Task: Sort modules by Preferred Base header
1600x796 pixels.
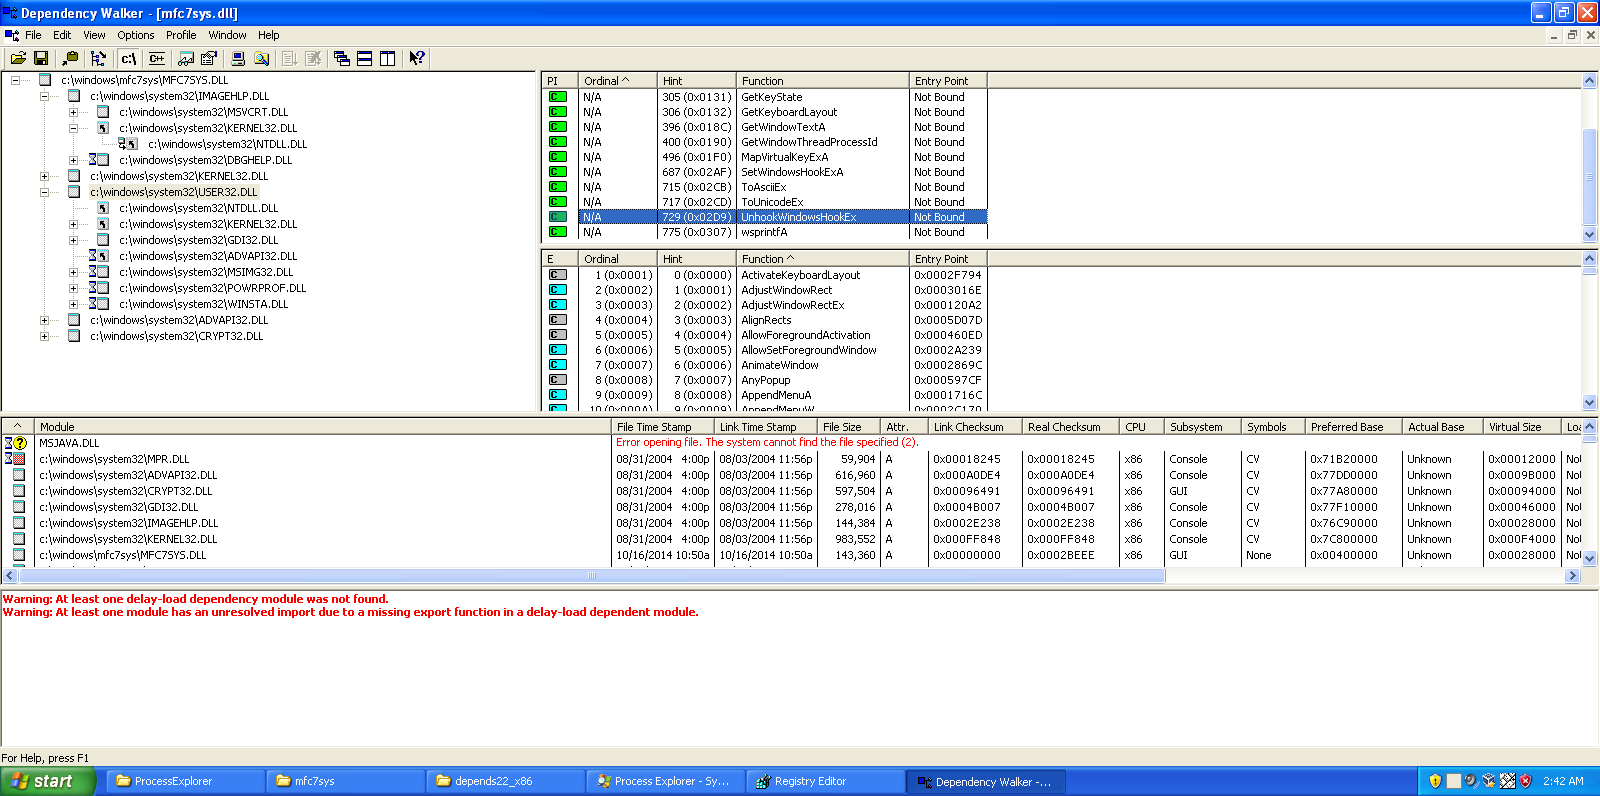Action: 1354,427
